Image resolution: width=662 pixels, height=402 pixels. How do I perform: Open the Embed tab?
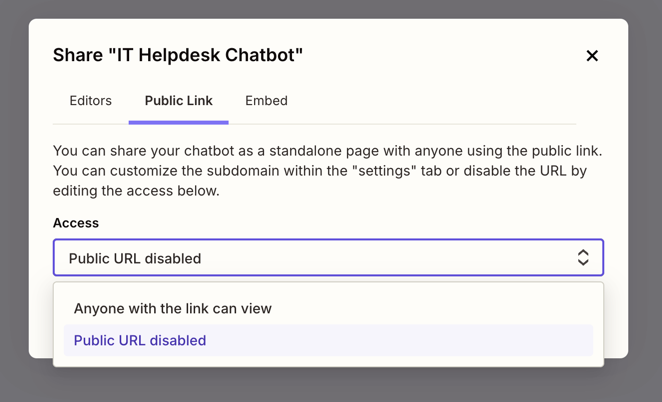(266, 101)
